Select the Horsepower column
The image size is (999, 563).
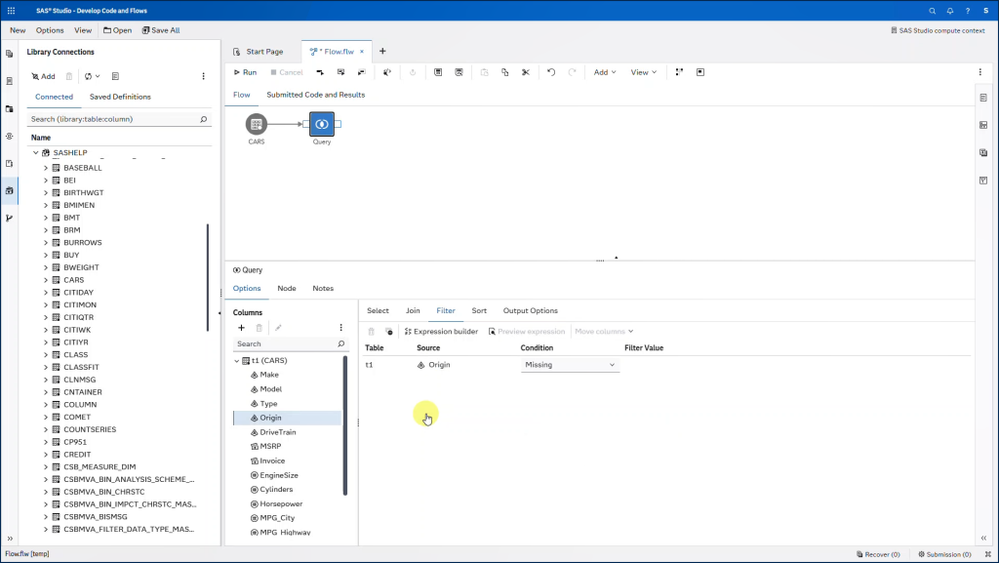coord(281,504)
